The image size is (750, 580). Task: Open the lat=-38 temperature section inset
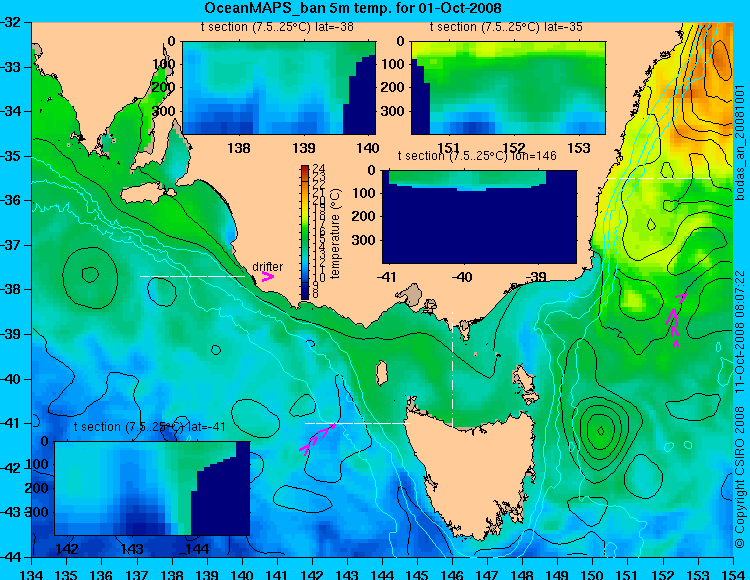click(x=279, y=88)
